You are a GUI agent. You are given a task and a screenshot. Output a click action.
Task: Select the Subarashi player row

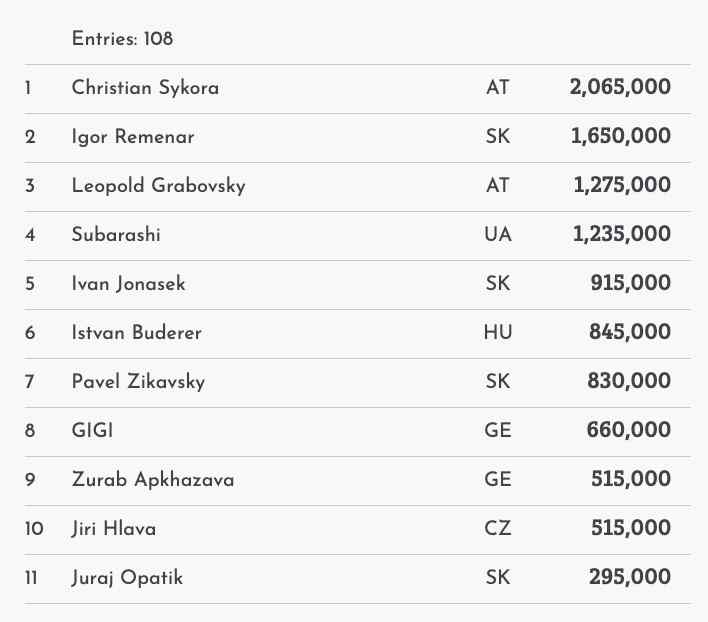[116, 235]
